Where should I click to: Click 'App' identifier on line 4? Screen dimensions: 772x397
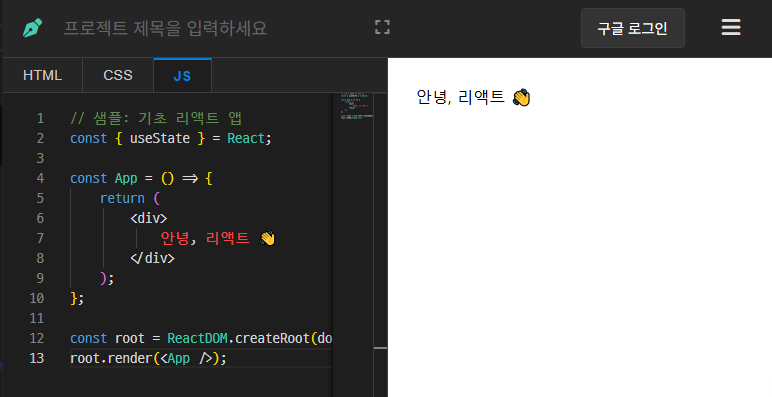(126, 178)
